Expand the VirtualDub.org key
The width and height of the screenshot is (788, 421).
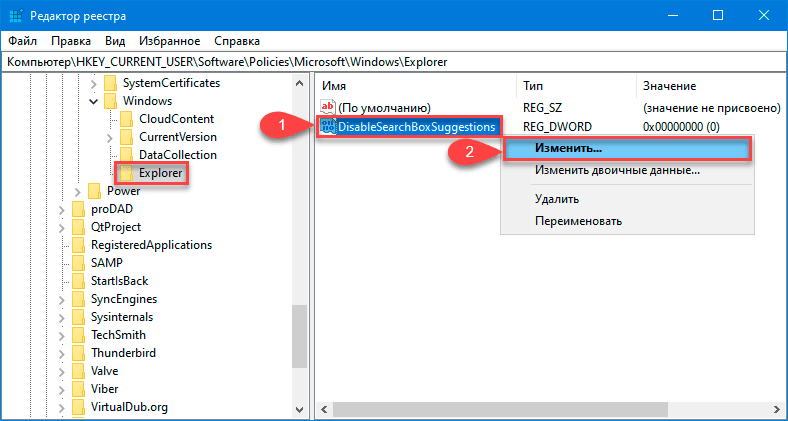click(61, 407)
